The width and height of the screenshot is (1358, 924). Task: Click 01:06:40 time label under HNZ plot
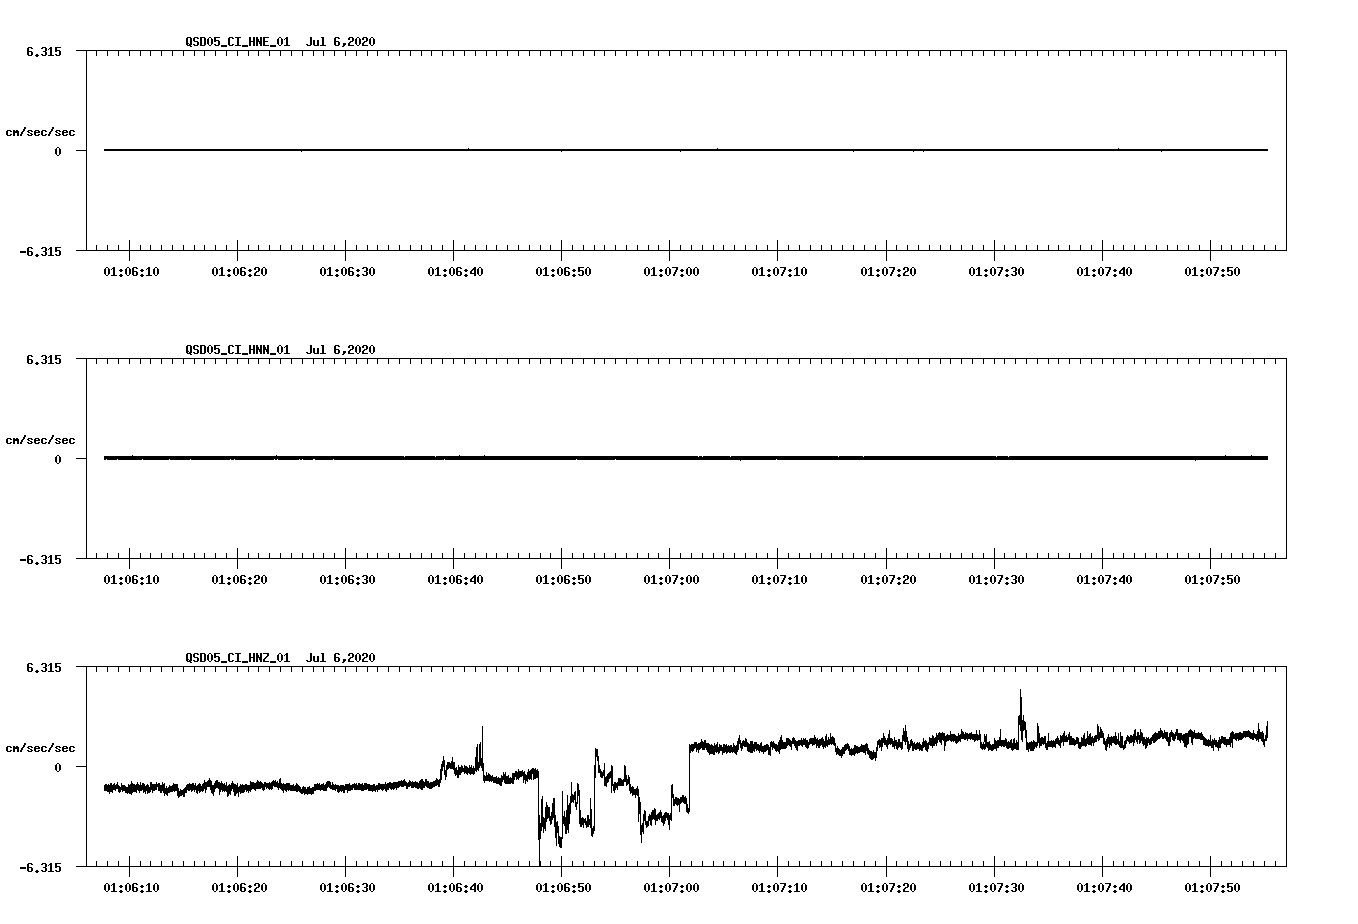pos(454,887)
